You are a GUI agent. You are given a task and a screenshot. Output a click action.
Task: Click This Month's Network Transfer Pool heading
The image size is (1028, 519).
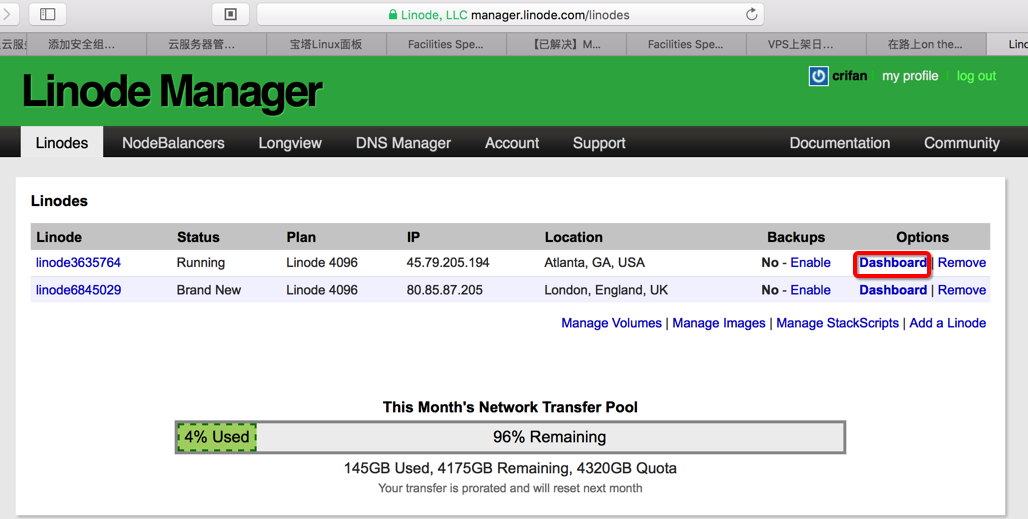pyautogui.click(x=510, y=407)
